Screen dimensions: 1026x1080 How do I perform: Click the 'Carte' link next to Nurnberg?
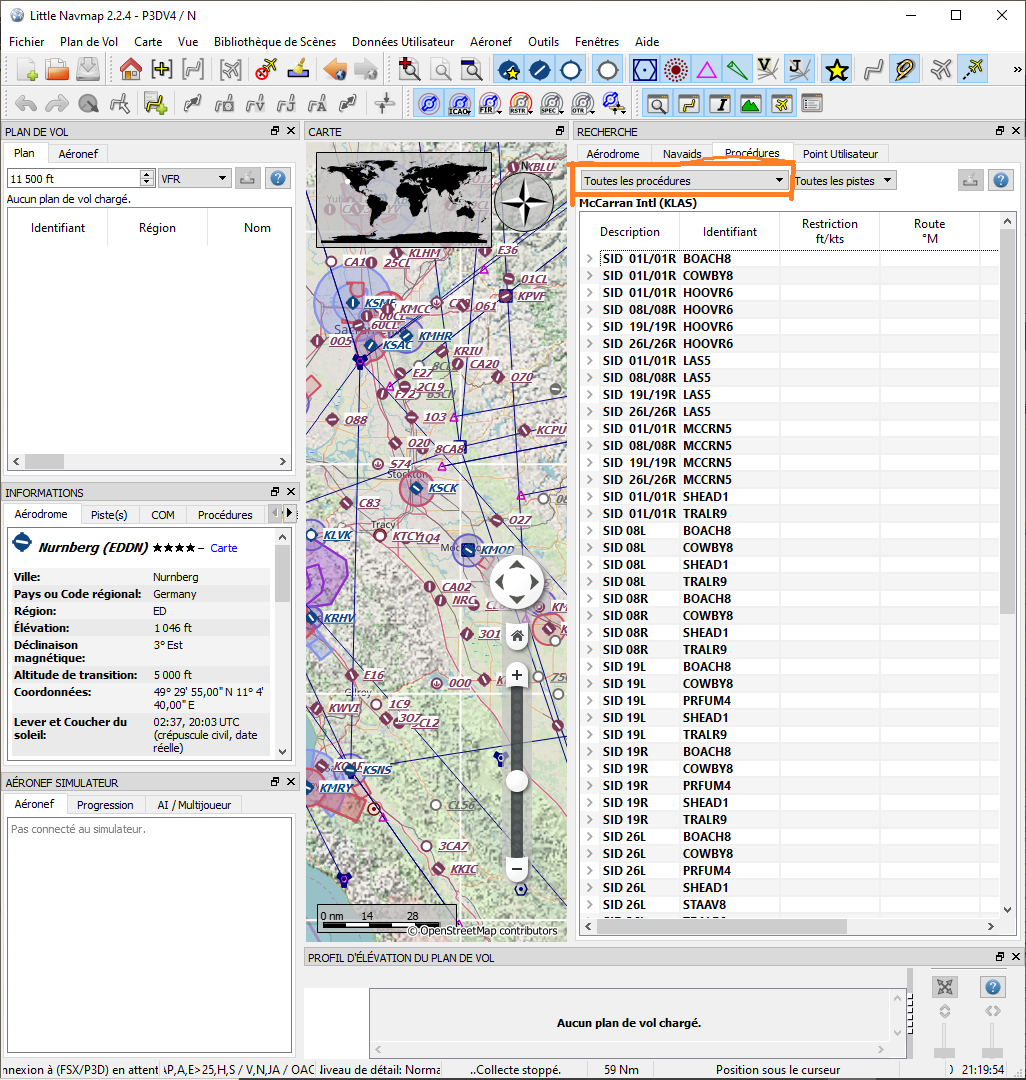coord(224,548)
